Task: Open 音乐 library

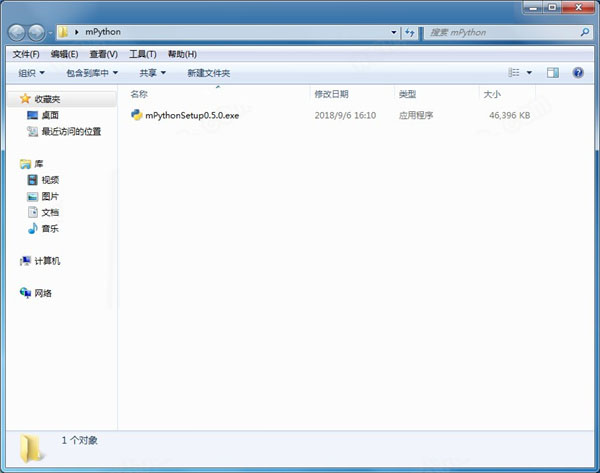Action: click(x=50, y=229)
